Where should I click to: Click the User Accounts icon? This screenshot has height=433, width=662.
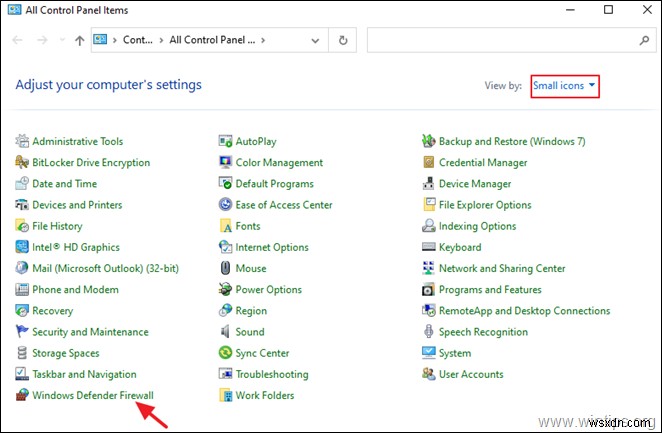(429, 374)
